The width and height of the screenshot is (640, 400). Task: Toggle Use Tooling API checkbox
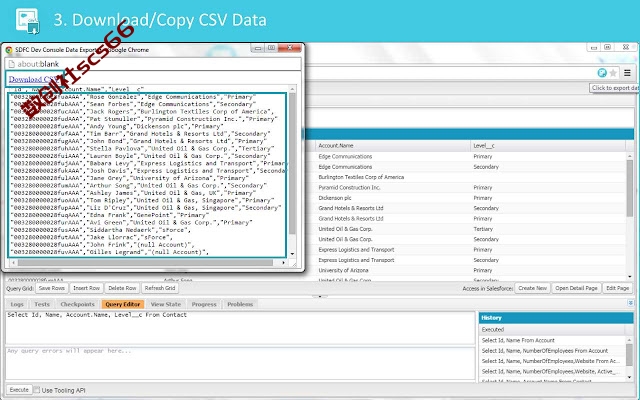(37, 390)
